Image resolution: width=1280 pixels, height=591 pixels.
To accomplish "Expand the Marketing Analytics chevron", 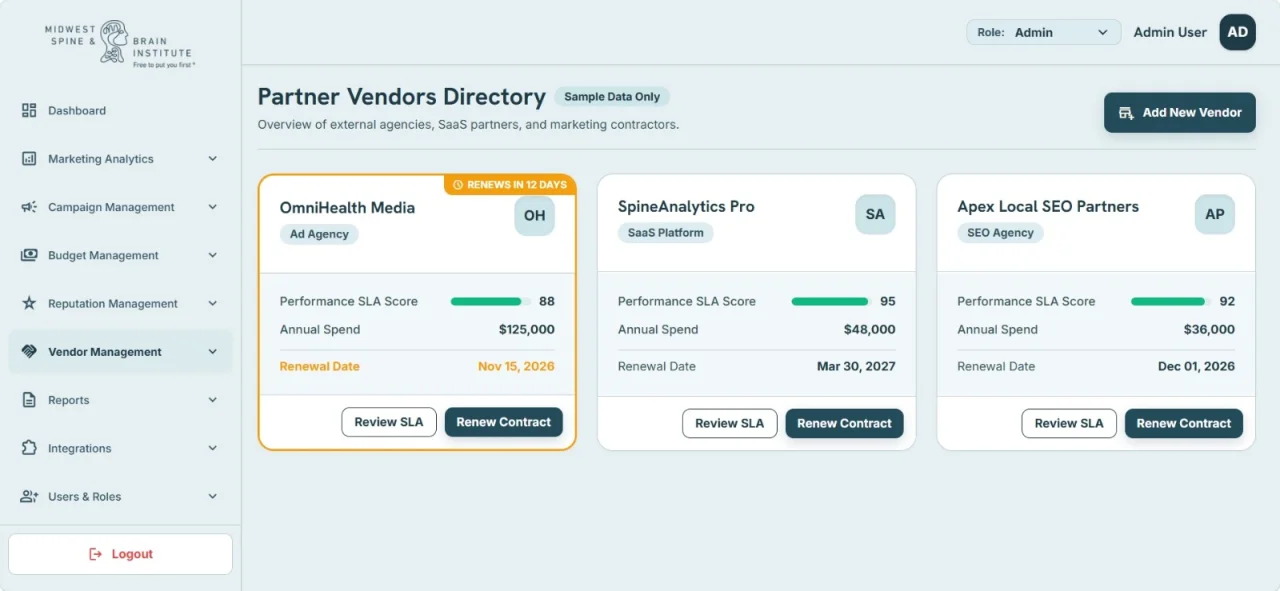I will click(212, 158).
